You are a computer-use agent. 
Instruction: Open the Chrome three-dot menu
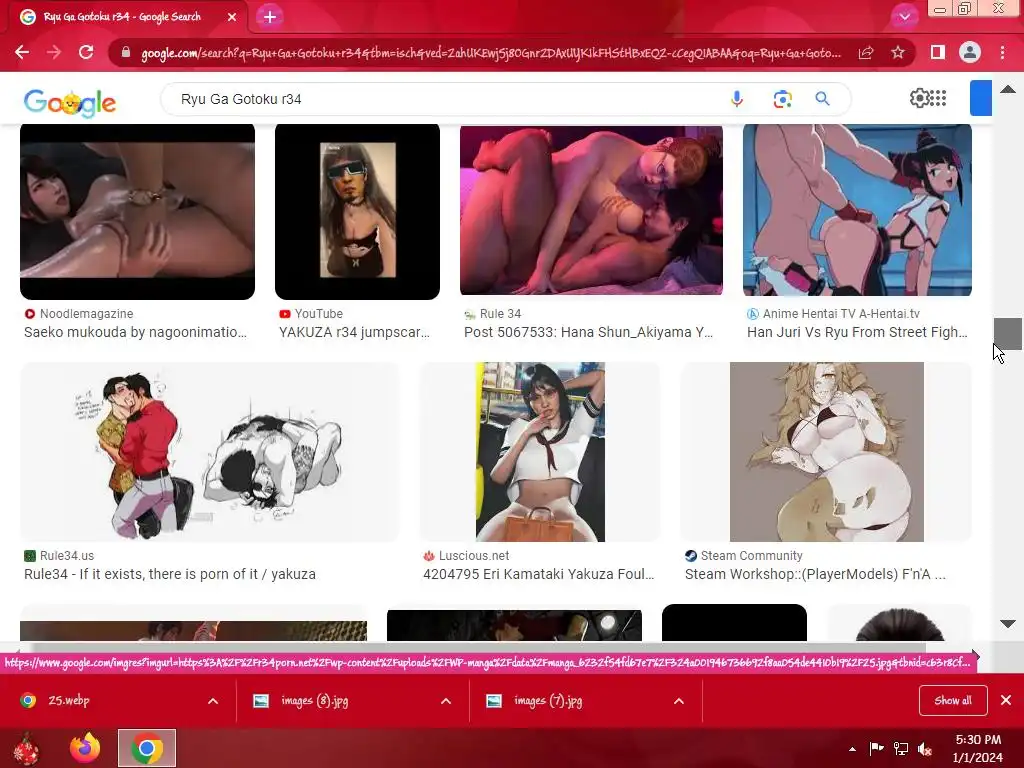1002,52
